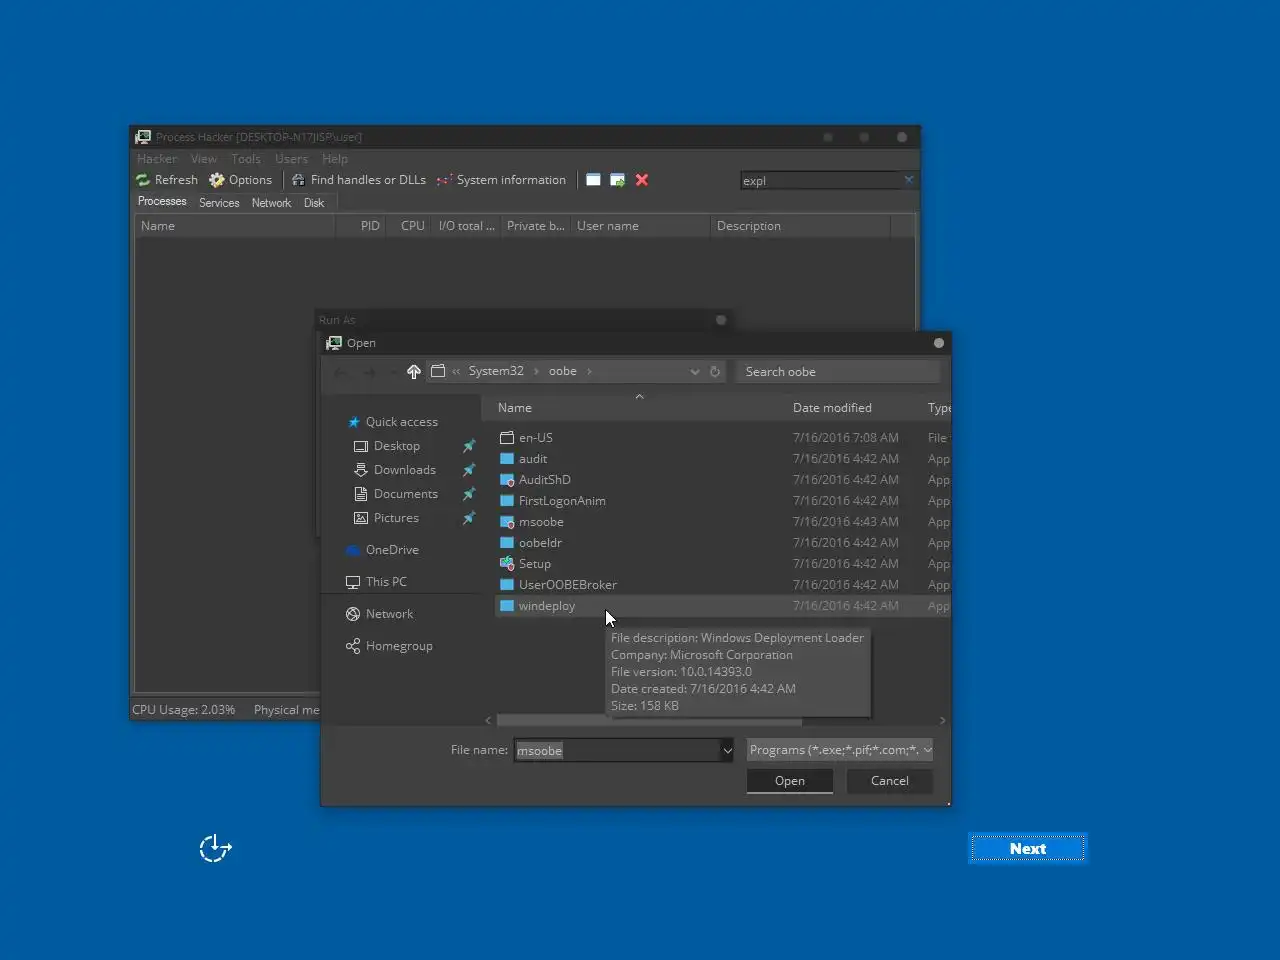Open the Programs file type filter dropdown
Viewport: 1280px width, 960px height.
pyautogui.click(x=840, y=750)
